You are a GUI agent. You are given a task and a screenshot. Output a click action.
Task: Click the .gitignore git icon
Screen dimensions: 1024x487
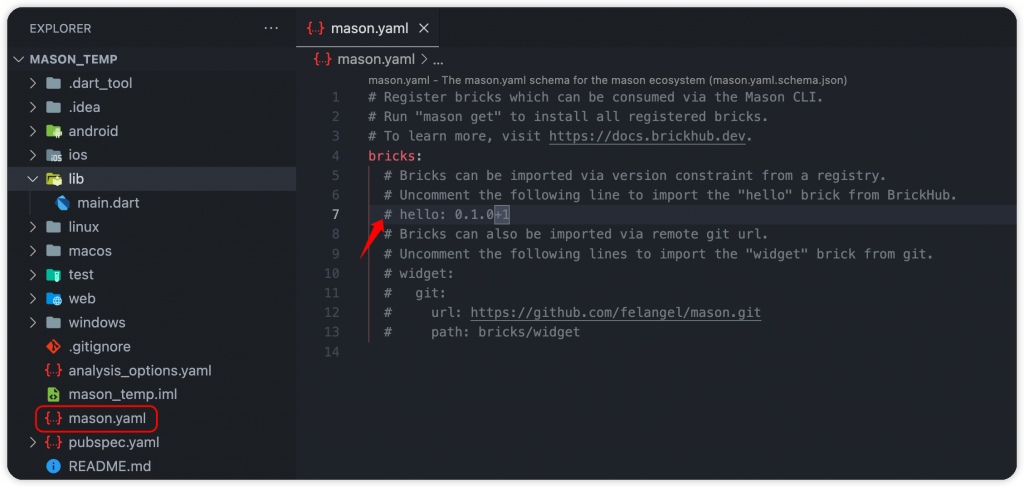54,347
